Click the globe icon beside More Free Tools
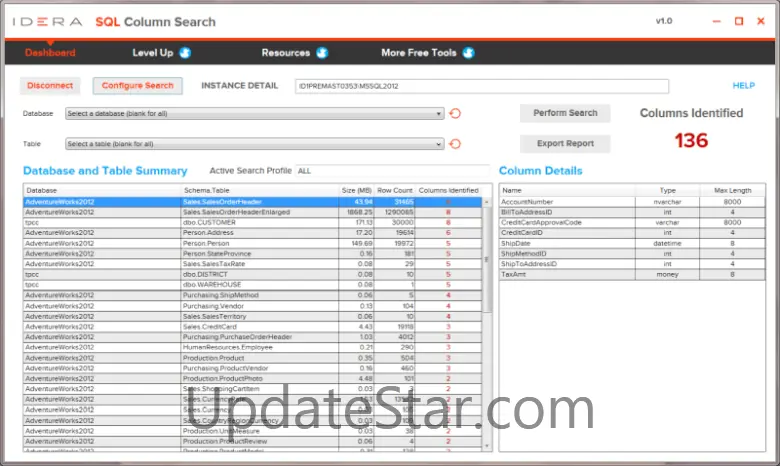780x466 pixels. [x=469, y=53]
